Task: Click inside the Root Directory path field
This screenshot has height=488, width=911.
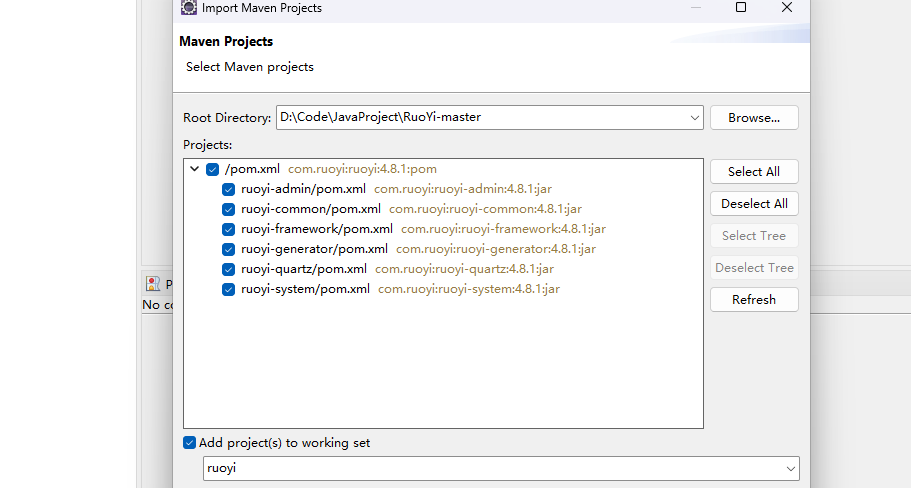Action: pyautogui.click(x=482, y=117)
